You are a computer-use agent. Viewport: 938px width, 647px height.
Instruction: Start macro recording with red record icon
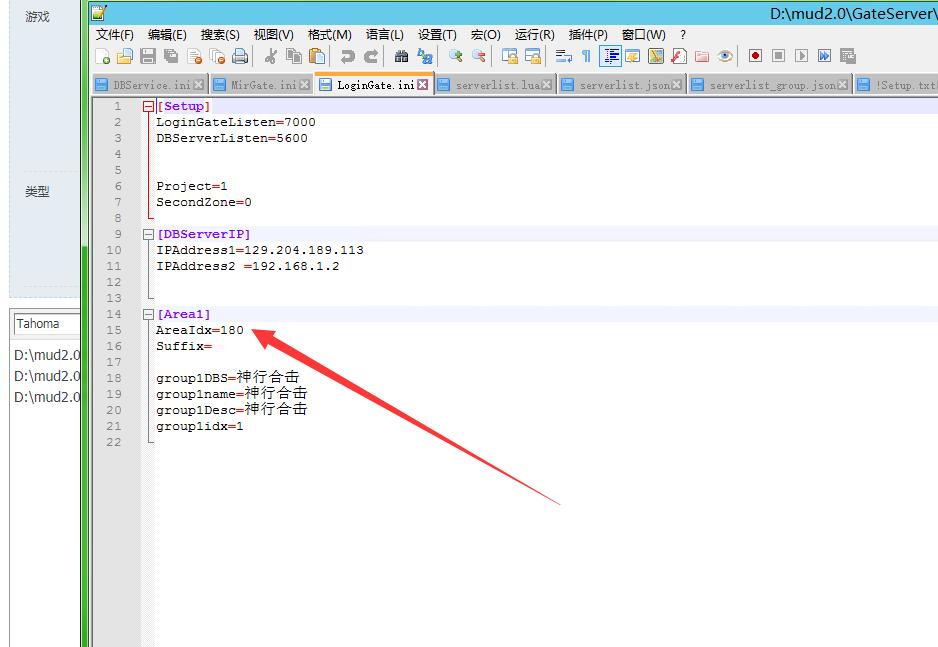(755, 56)
